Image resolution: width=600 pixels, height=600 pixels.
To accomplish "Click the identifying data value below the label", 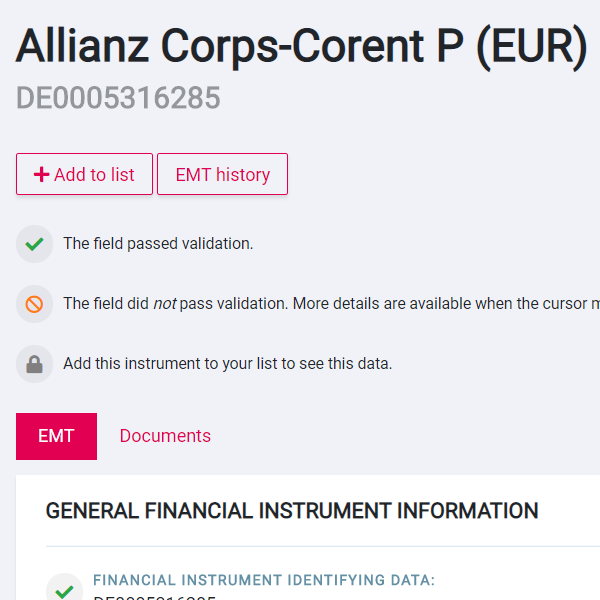I will pos(155,597).
